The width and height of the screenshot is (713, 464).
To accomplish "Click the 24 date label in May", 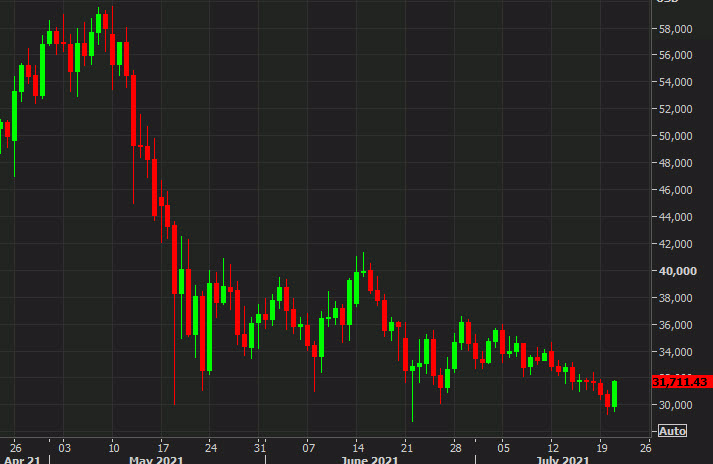I will 211,448.
